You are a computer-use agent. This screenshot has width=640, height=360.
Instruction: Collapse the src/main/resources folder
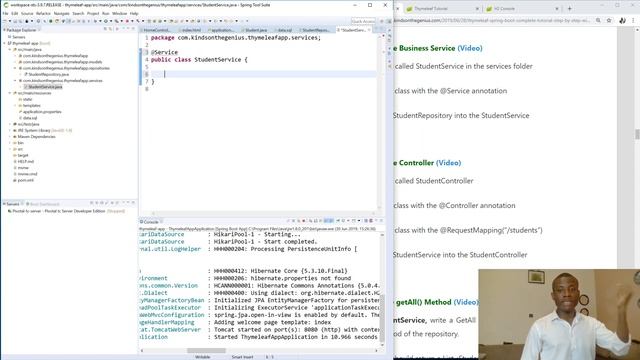10,93
